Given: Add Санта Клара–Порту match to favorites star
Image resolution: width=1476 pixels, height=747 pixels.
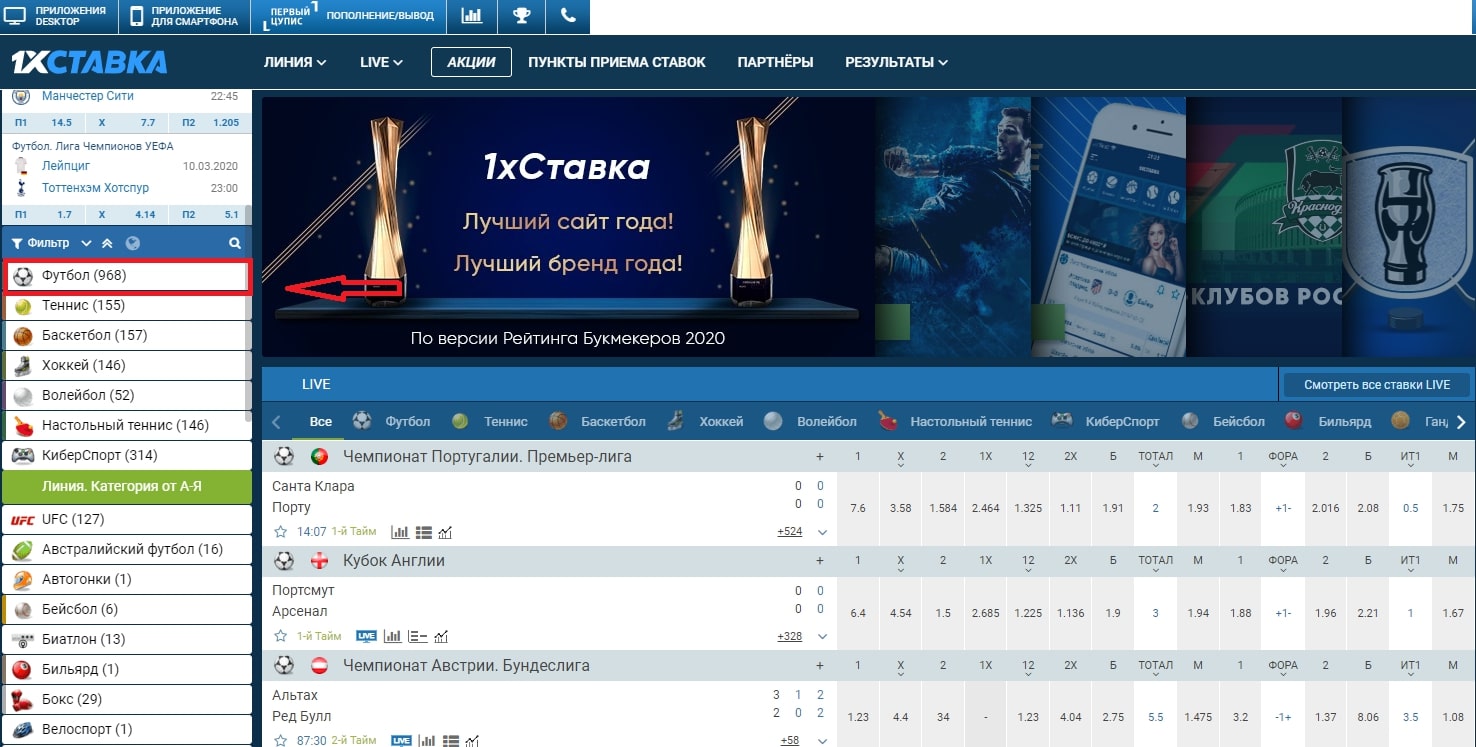Looking at the screenshot, I should point(281,532).
